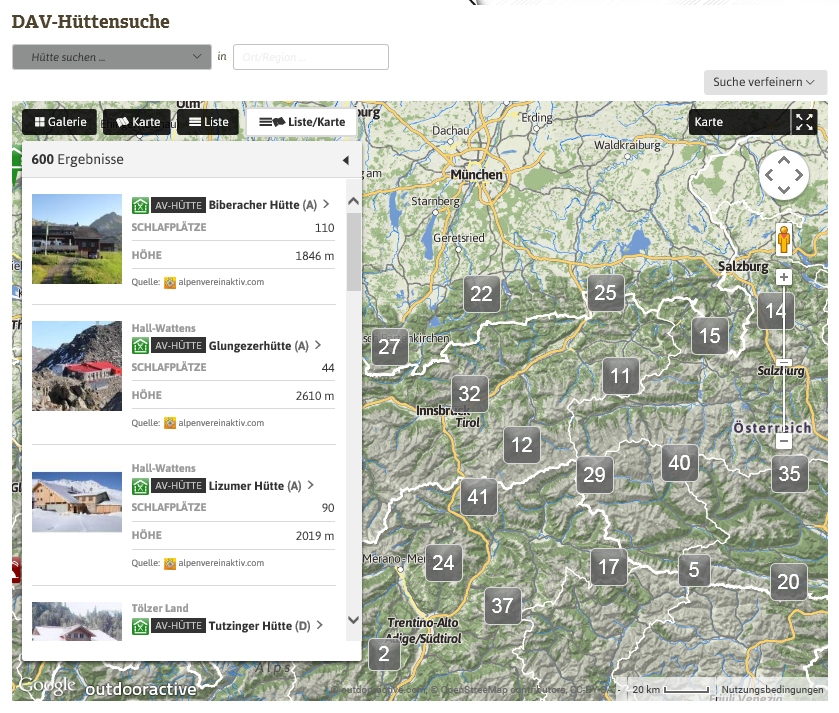Image resolution: width=839 pixels, height=713 pixels.
Task: Zoom out with minus button
Action: click(x=784, y=441)
